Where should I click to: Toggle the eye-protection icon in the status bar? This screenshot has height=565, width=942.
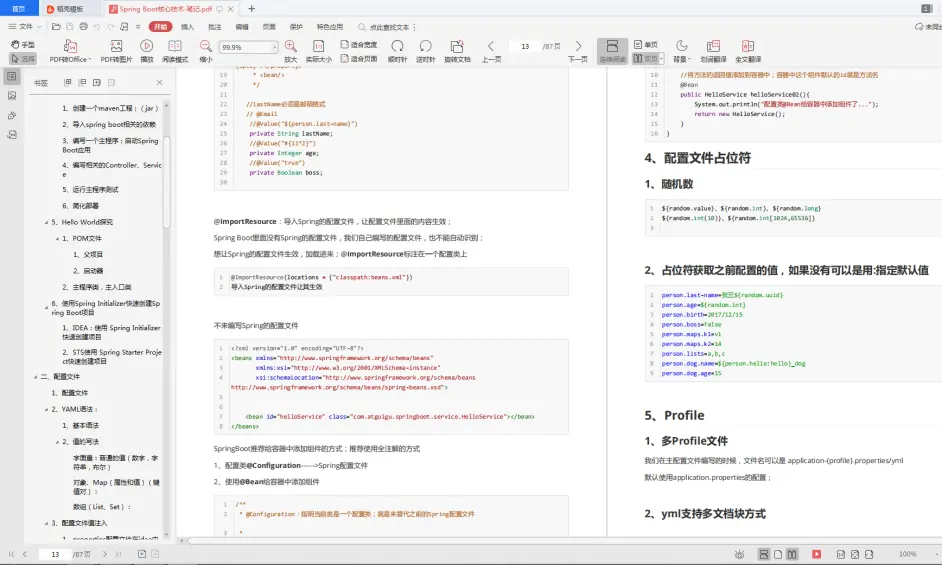tap(740, 554)
